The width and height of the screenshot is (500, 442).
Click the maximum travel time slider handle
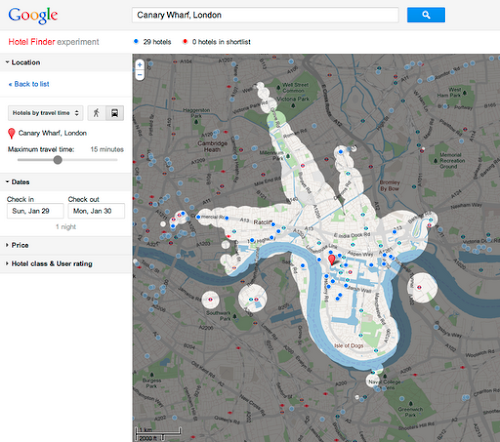(58, 160)
